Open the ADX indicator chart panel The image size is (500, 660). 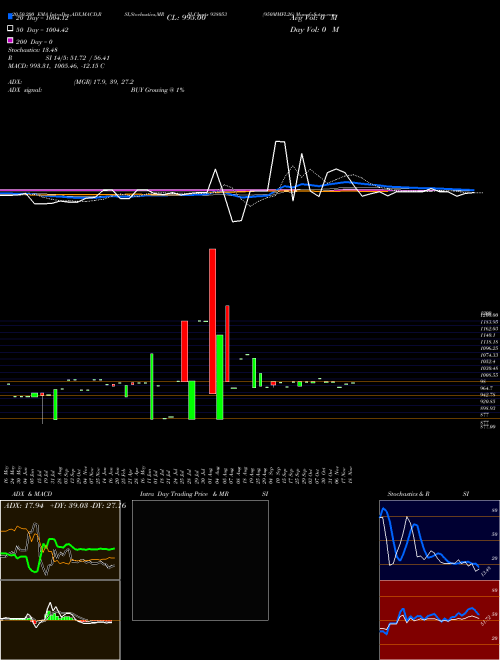[60, 540]
